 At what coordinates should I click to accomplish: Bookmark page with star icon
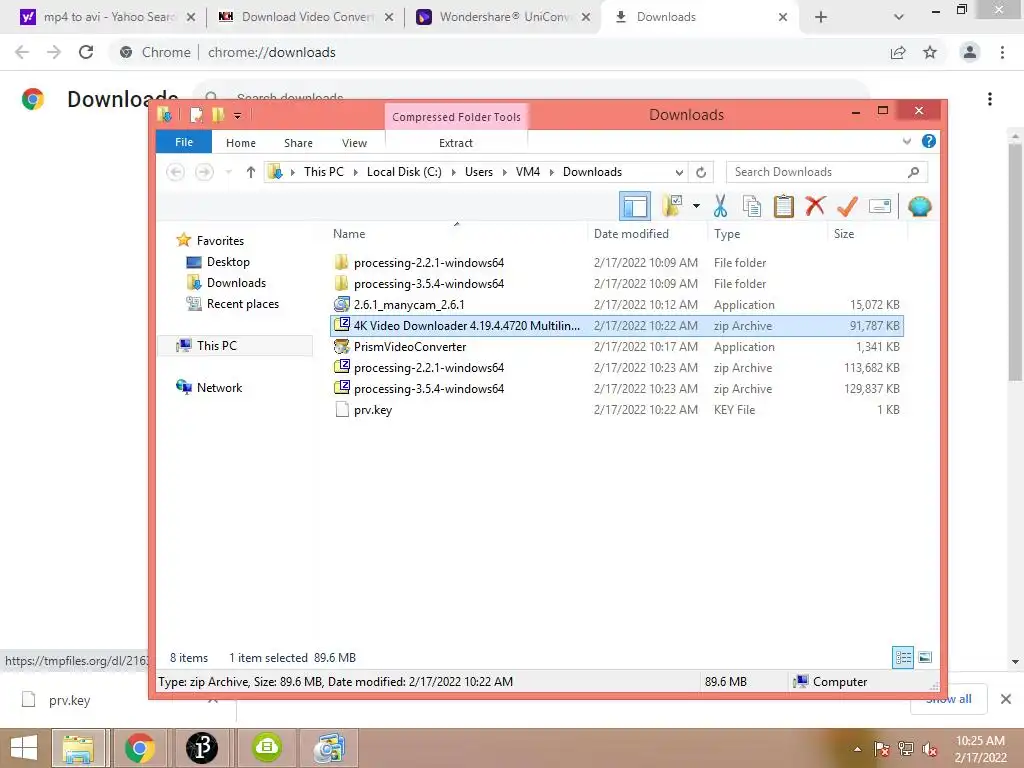(930, 52)
